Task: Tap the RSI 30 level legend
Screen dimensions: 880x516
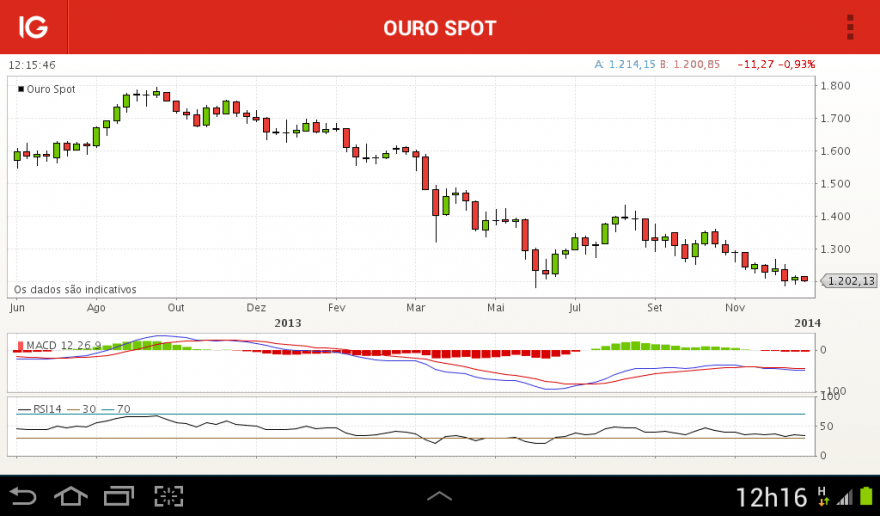Action: click(x=82, y=409)
